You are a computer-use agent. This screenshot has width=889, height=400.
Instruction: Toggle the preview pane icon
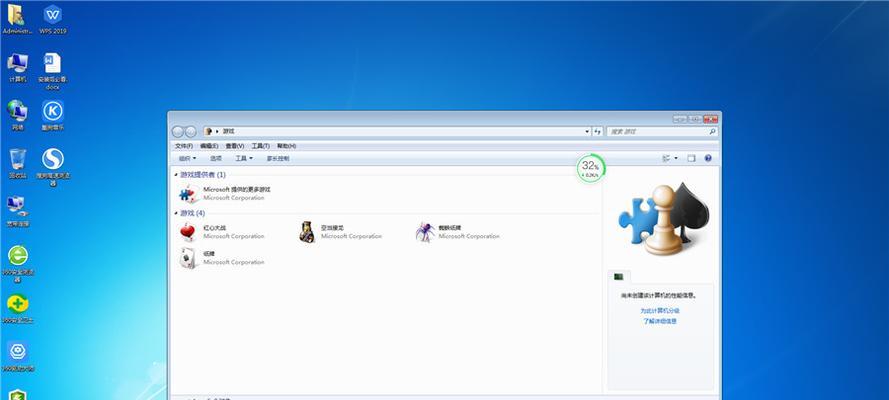(x=691, y=159)
